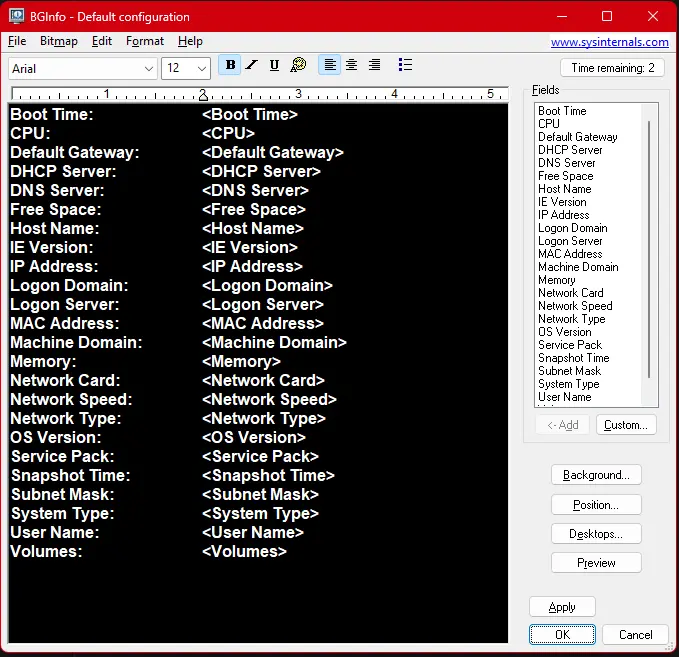
Task: Select IE Version in Fields list
Action: [x=562, y=202]
